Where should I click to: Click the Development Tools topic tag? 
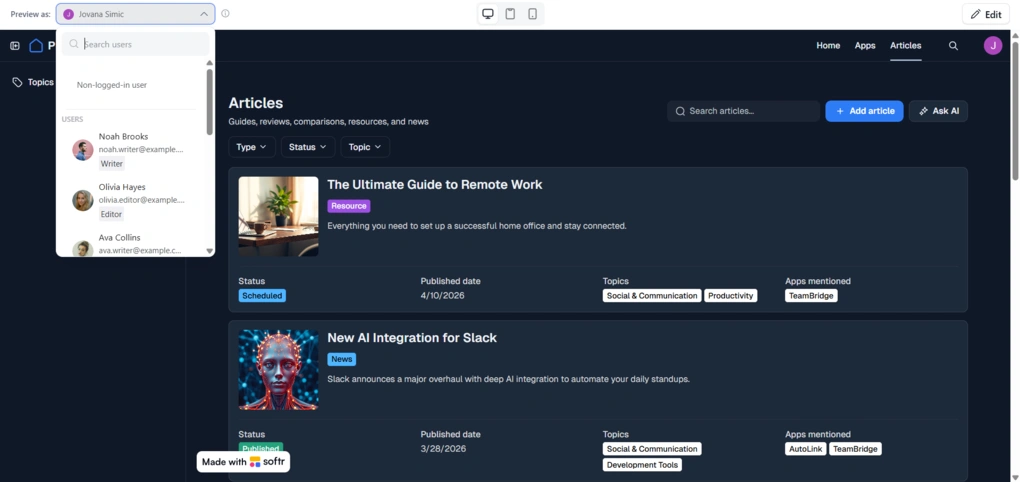pyautogui.click(x=642, y=465)
